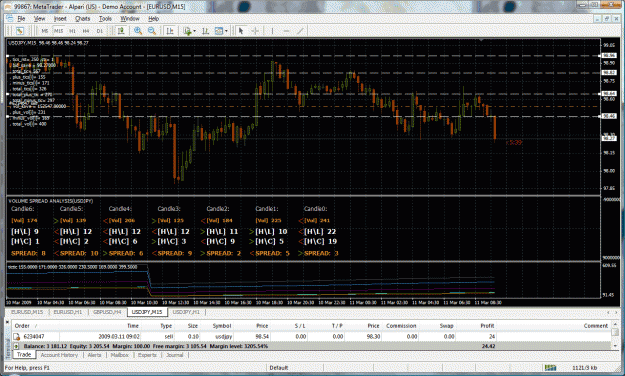Select the H1 timeframe button
The image size is (625, 376).
72,31
